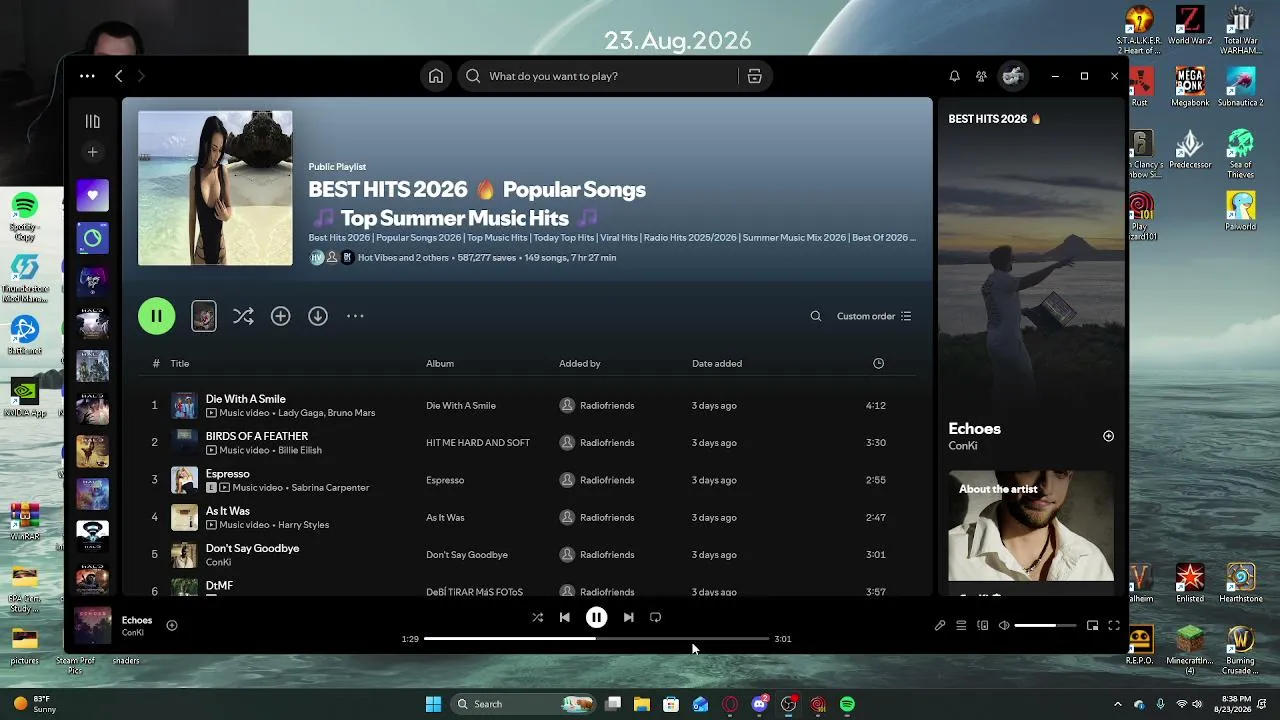Download the playlist
The height and width of the screenshot is (720, 1280).
point(318,316)
